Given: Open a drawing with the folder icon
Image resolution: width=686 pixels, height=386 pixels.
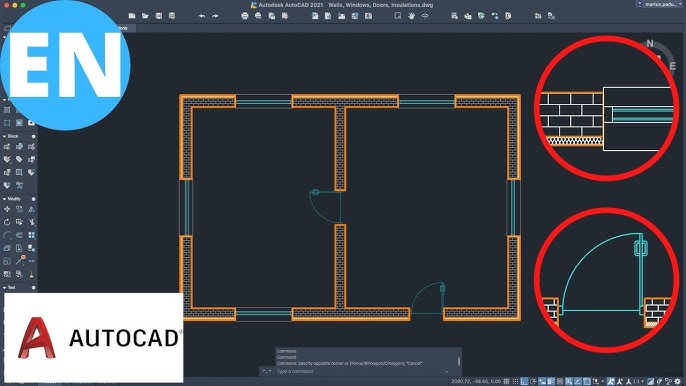Looking at the screenshot, I should pos(145,16).
